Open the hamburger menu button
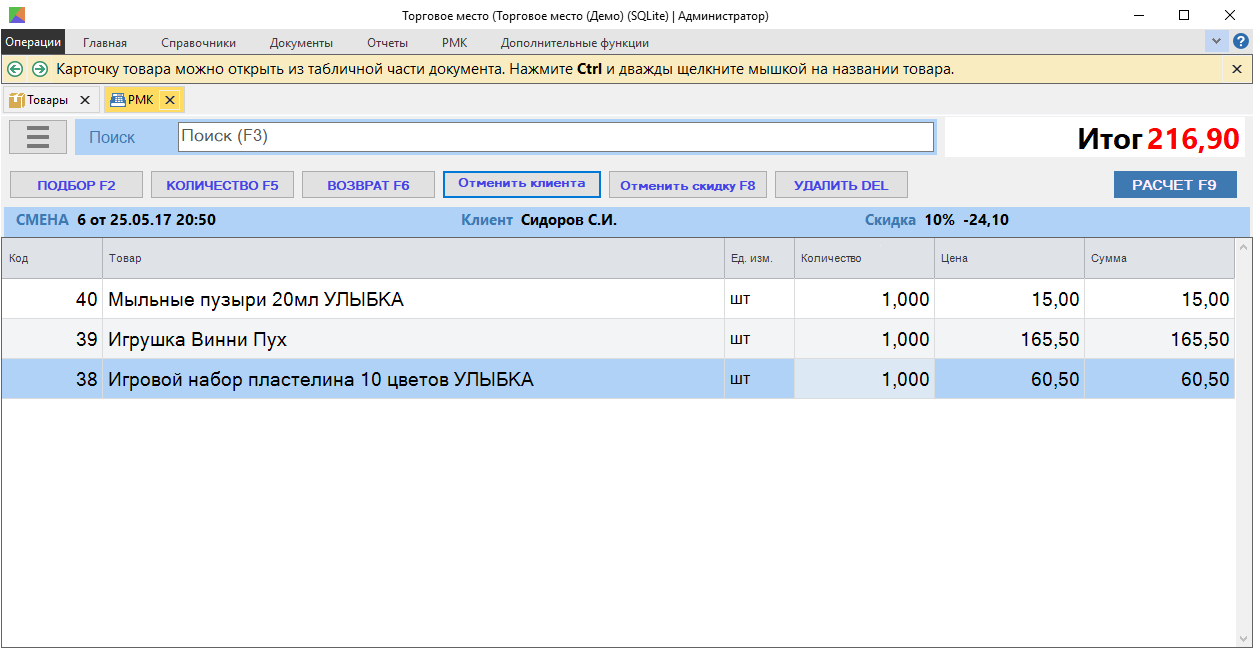Screen dimensions: 1254x649 click(38, 137)
